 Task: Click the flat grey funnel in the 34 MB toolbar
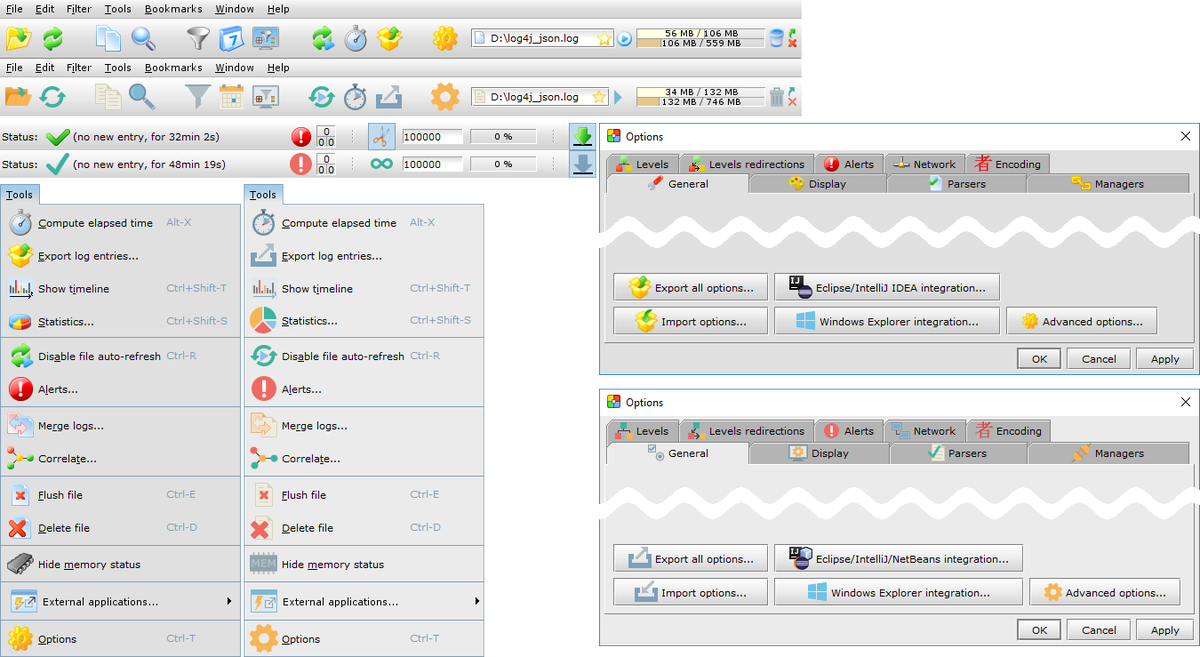[x=199, y=97]
